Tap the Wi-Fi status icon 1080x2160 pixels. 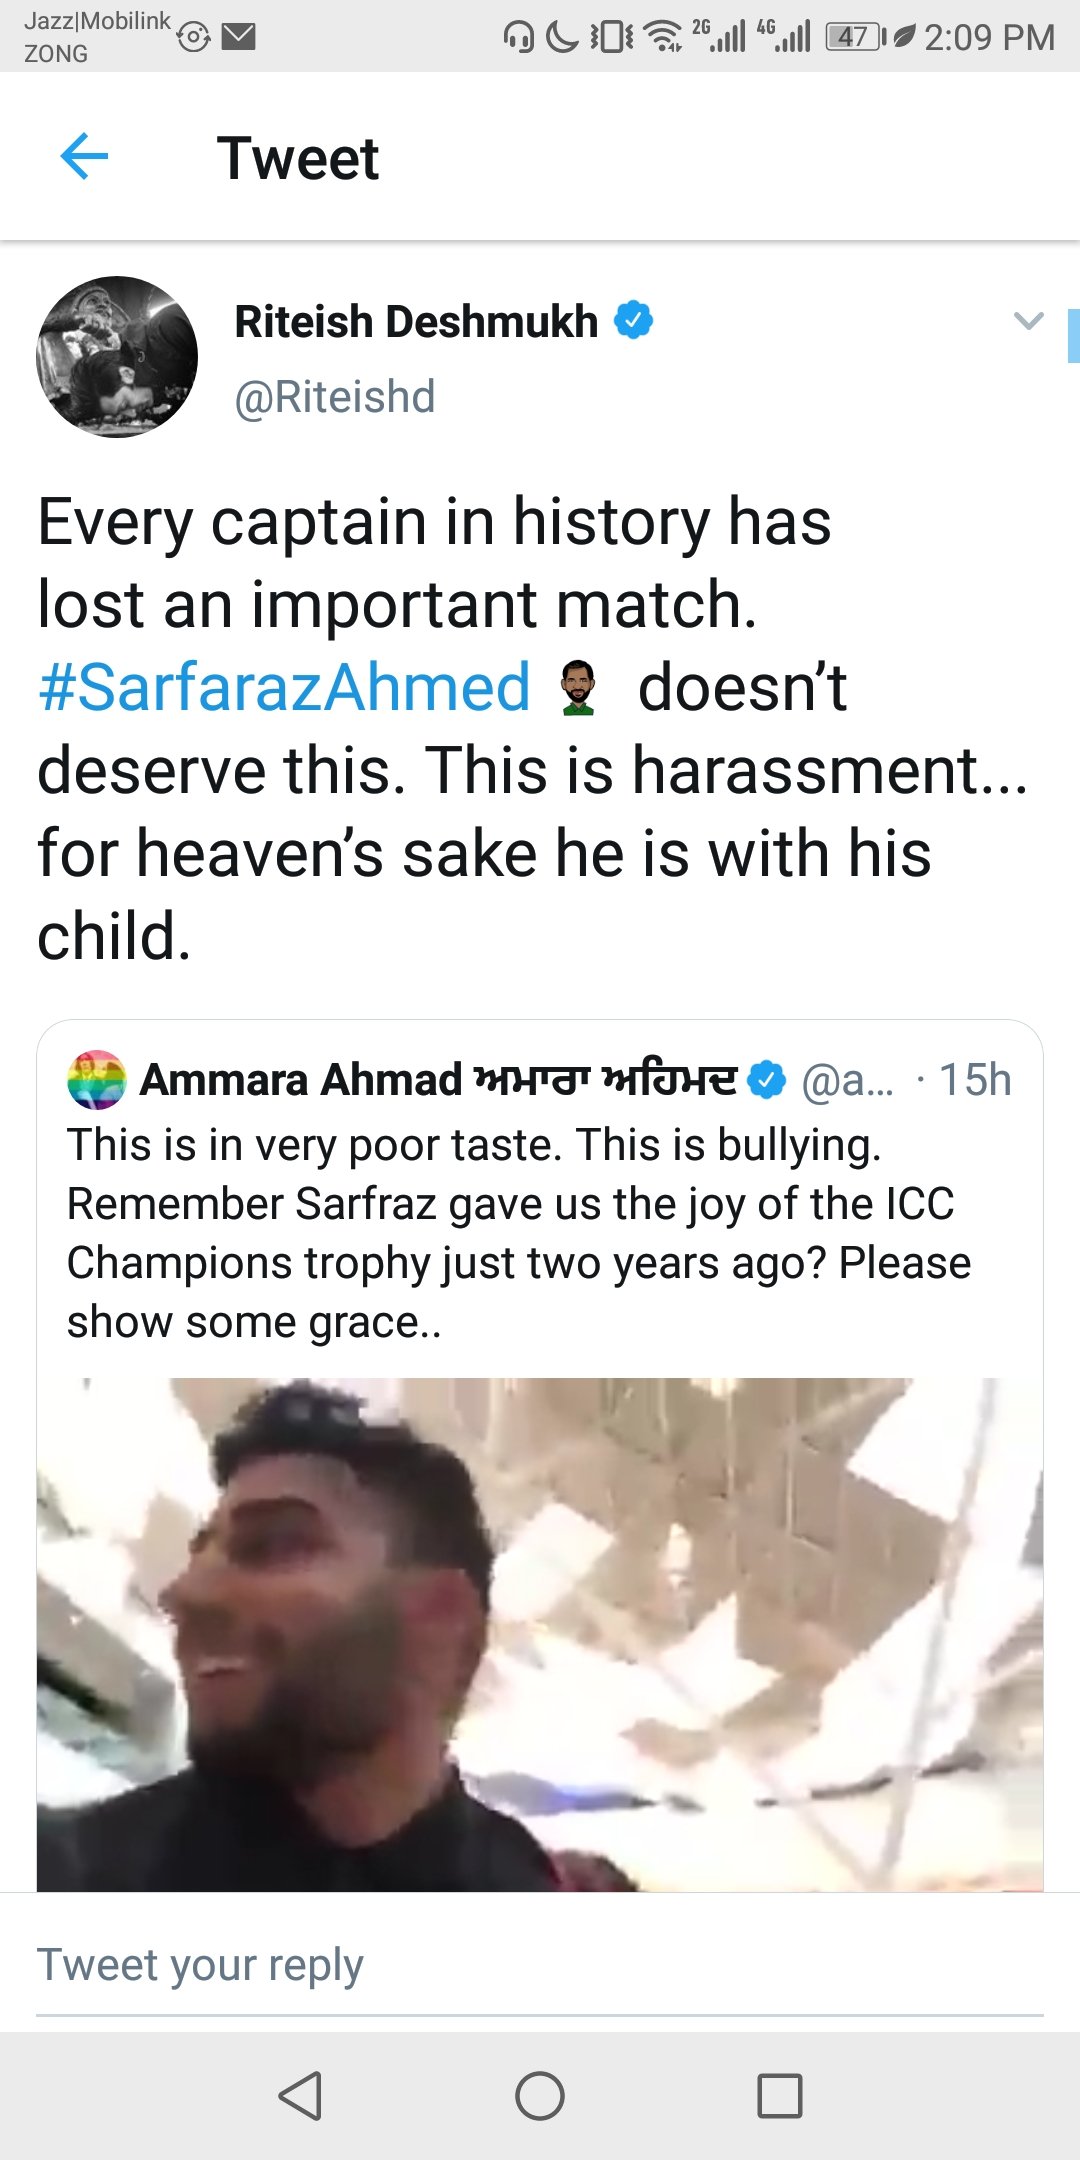[662, 37]
